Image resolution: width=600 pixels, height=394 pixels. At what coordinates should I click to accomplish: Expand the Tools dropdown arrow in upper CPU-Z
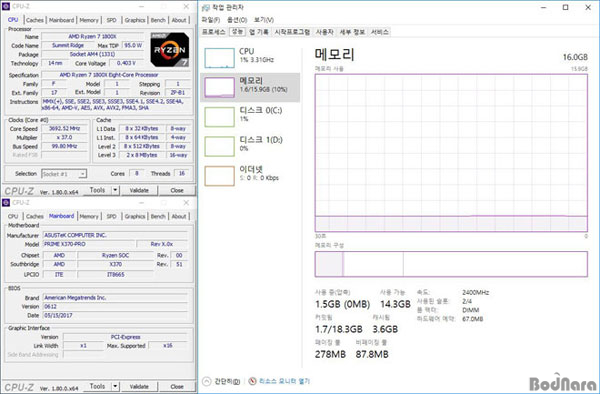(x=115, y=190)
